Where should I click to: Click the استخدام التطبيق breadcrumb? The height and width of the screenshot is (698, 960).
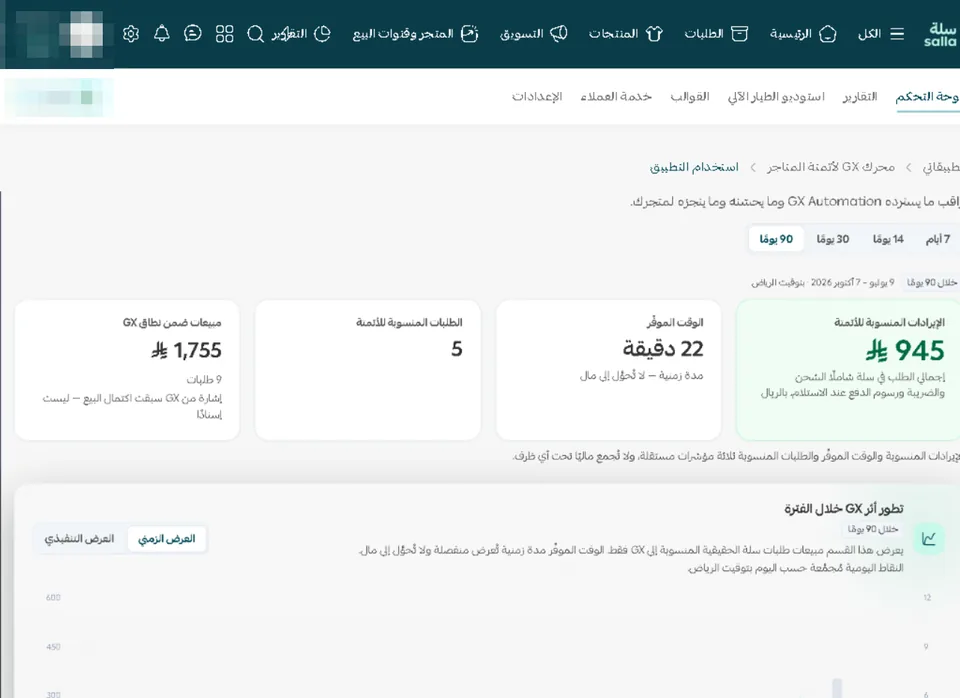(x=694, y=167)
